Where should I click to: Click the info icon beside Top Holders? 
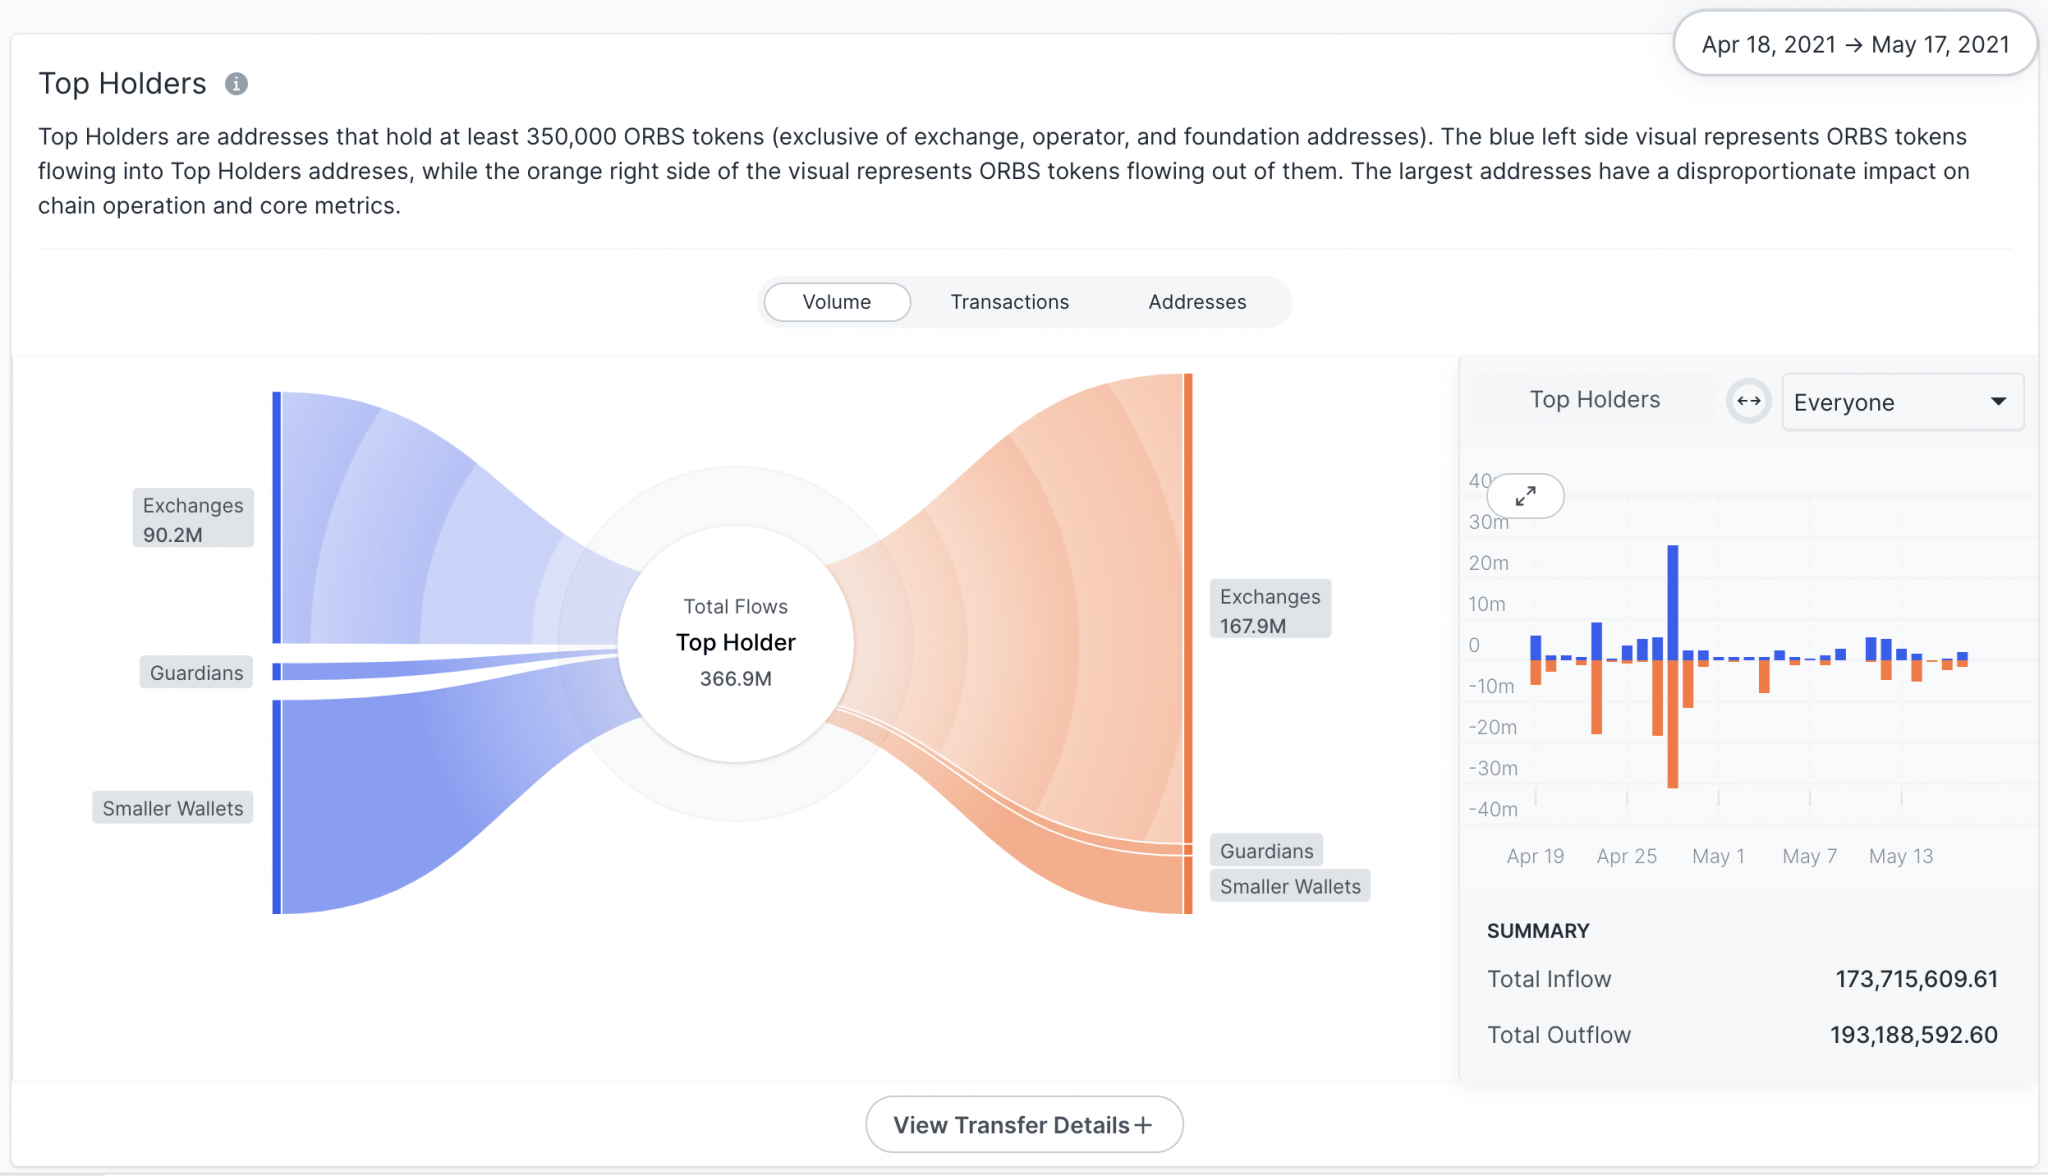pos(236,84)
